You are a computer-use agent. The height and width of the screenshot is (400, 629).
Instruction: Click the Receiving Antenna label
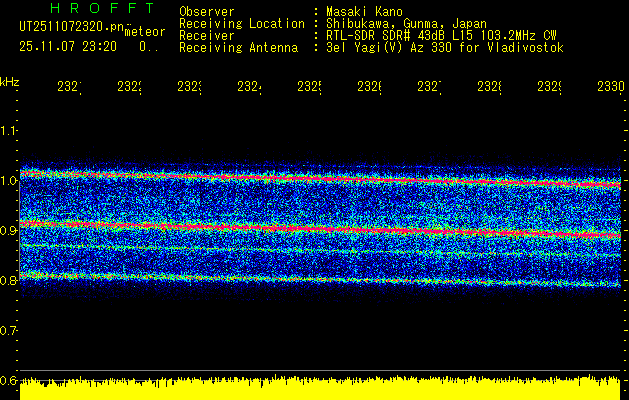238,48
